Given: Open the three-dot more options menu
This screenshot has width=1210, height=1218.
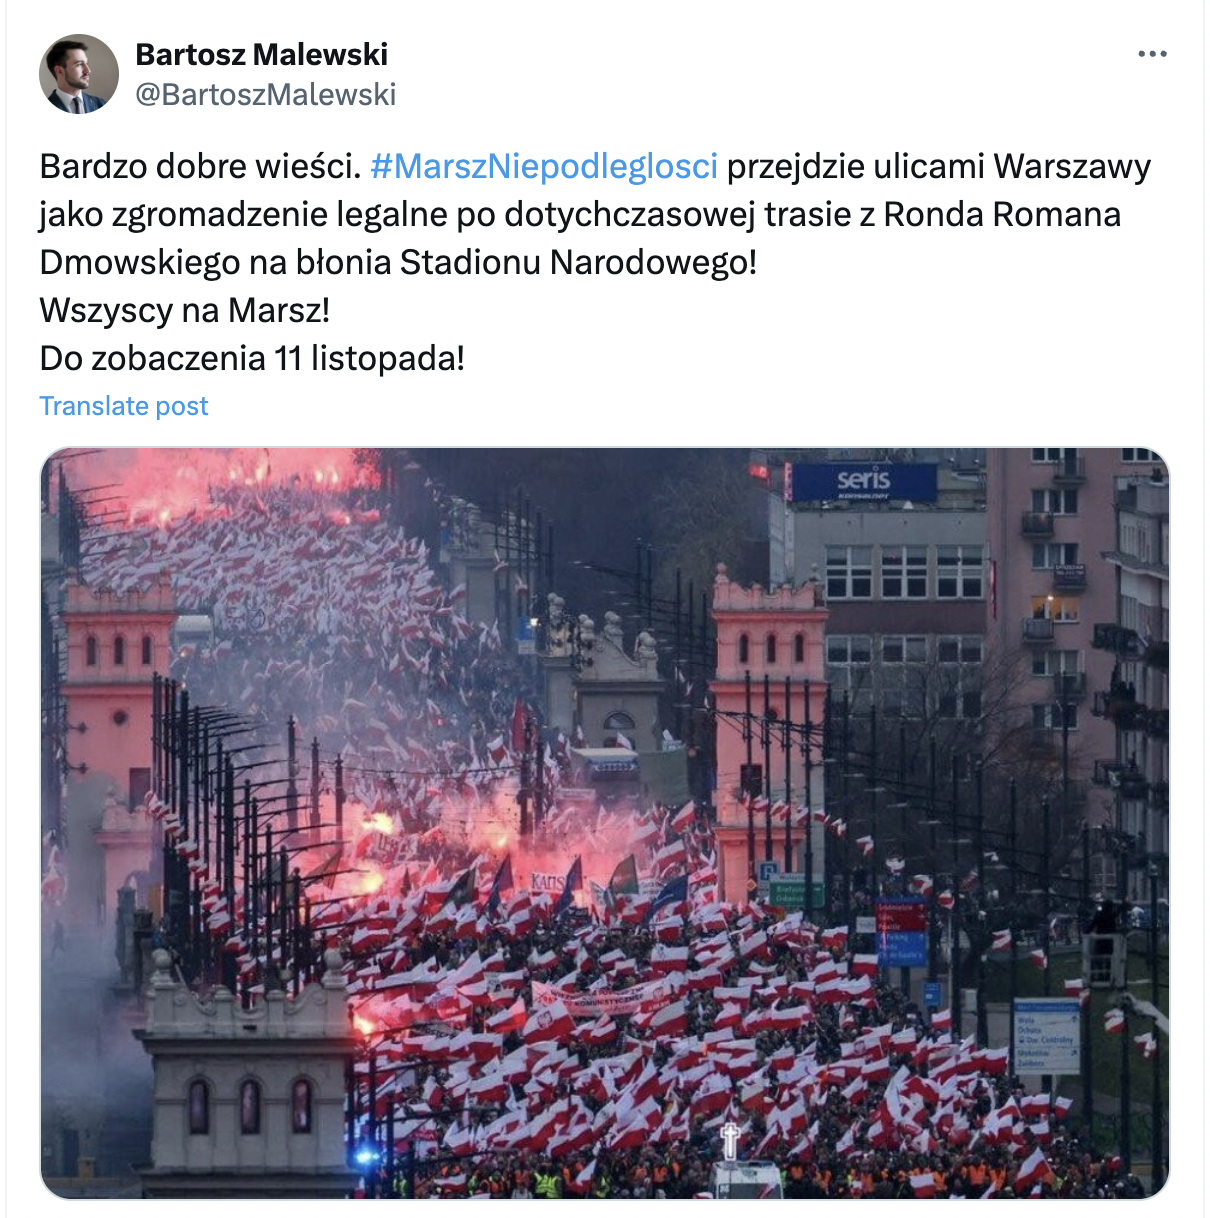Looking at the screenshot, I should tap(1152, 54).
